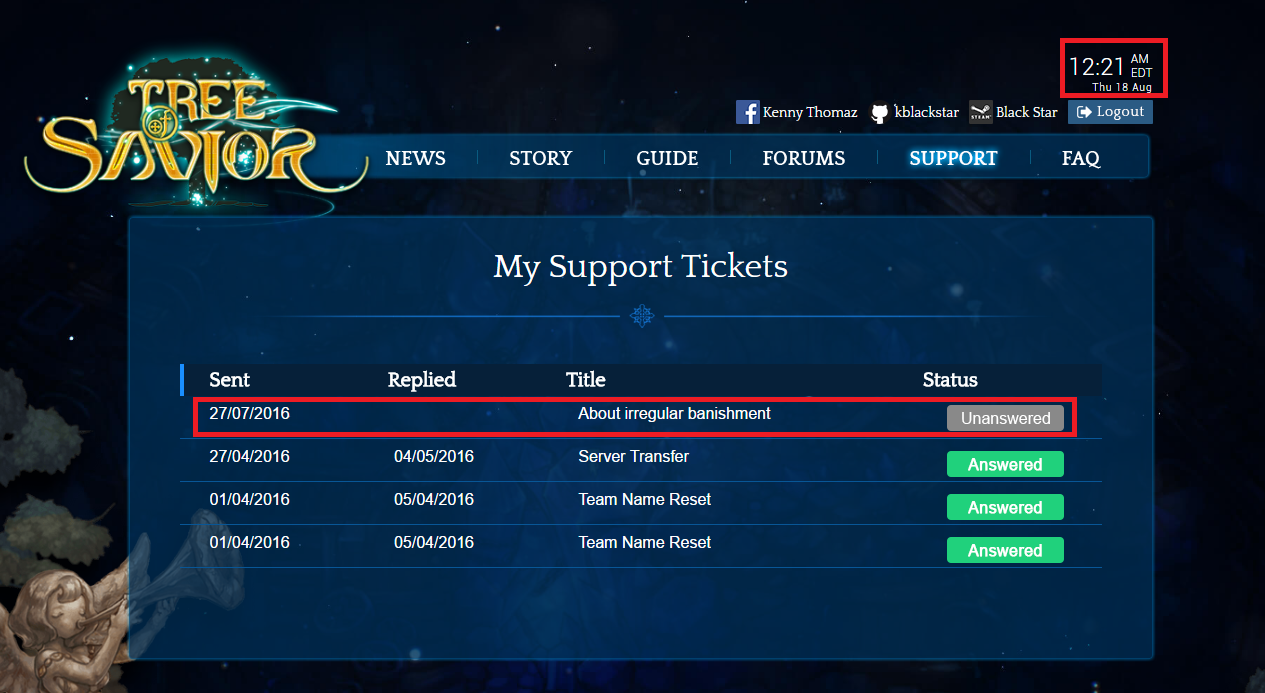Click the snowflake ornament under the page title
The height and width of the screenshot is (693, 1265).
tap(641, 317)
